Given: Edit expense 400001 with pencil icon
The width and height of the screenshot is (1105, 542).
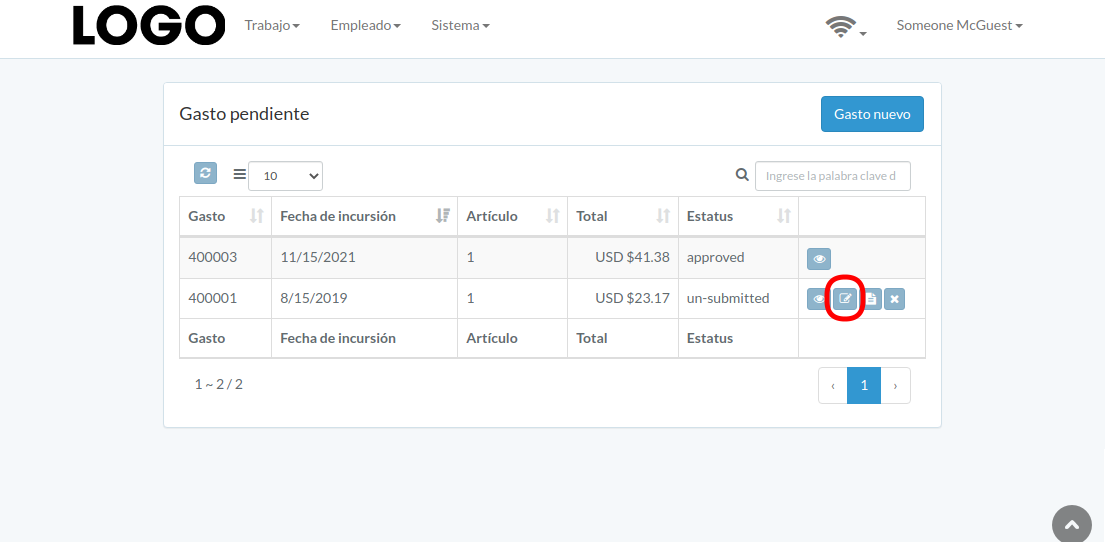Looking at the screenshot, I should (845, 300).
